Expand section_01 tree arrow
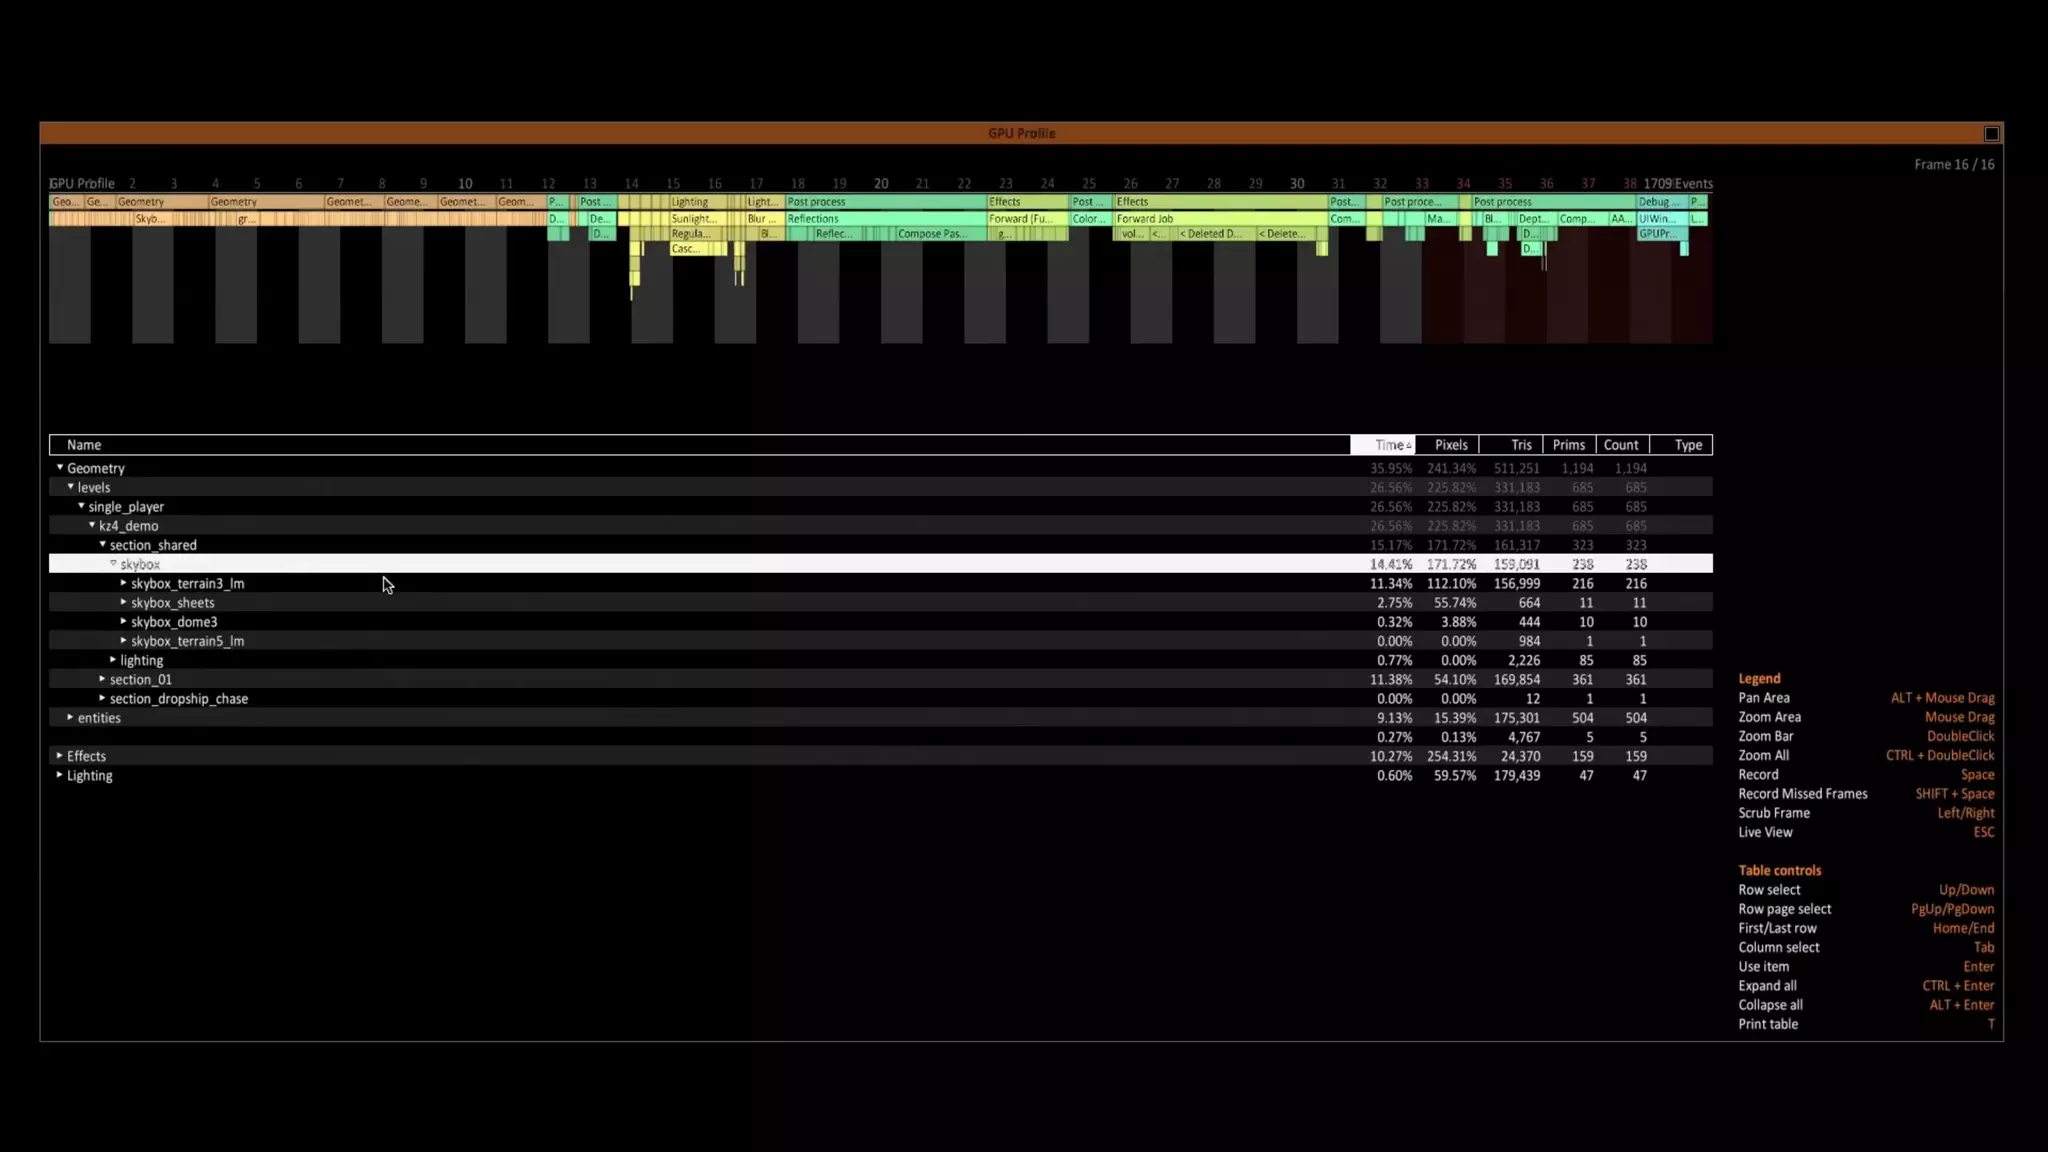Screen dimensions: 2048x1152 point(102,679)
